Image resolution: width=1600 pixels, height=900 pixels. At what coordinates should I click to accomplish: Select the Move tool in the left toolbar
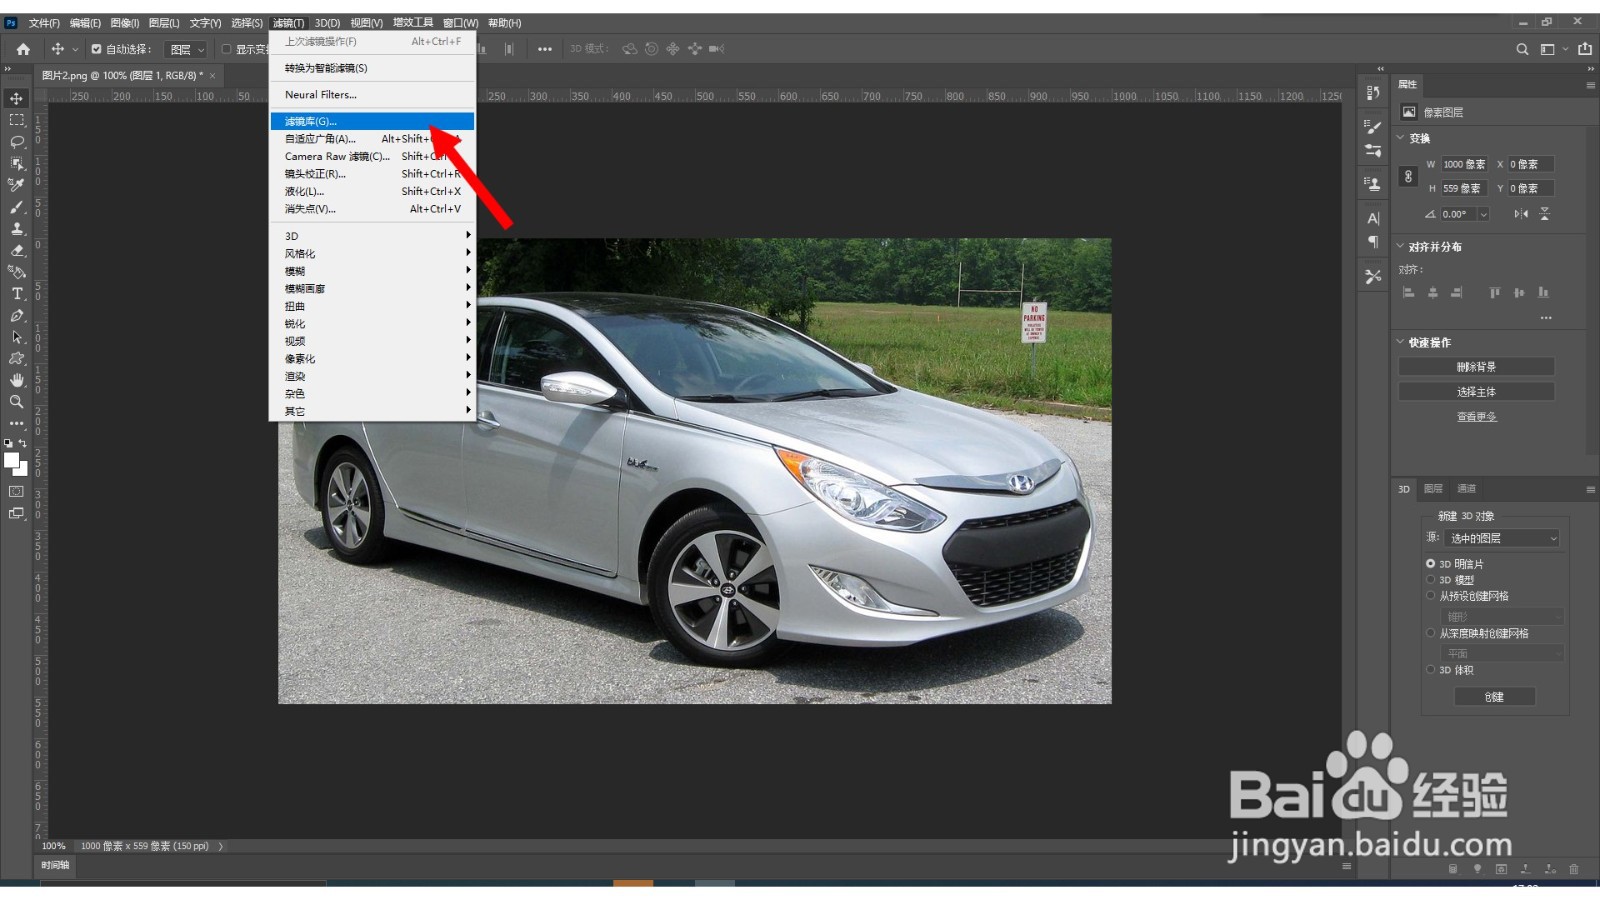coord(16,98)
